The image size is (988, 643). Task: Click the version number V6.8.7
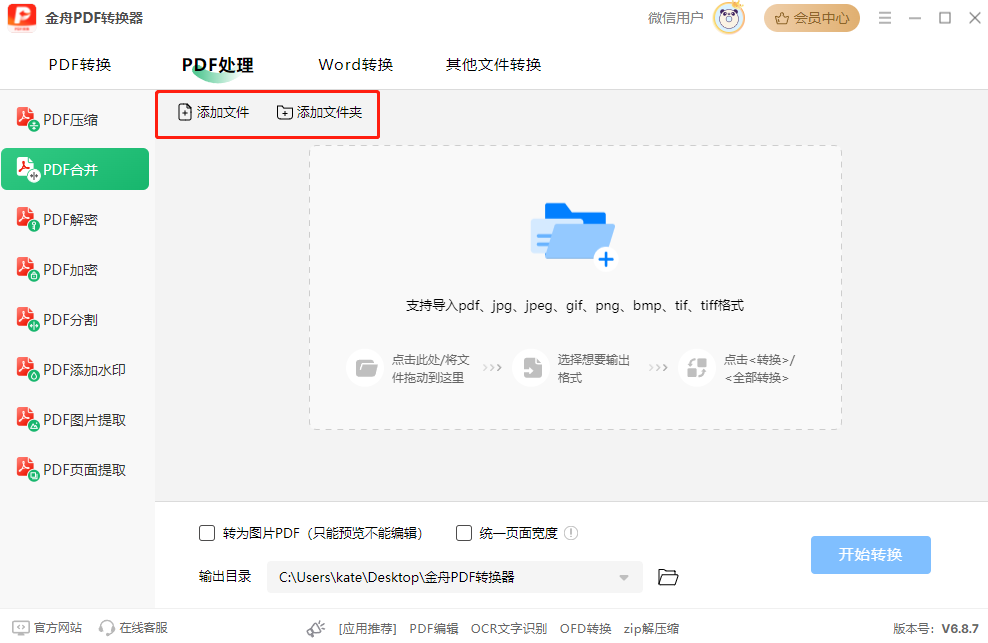tap(960, 629)
